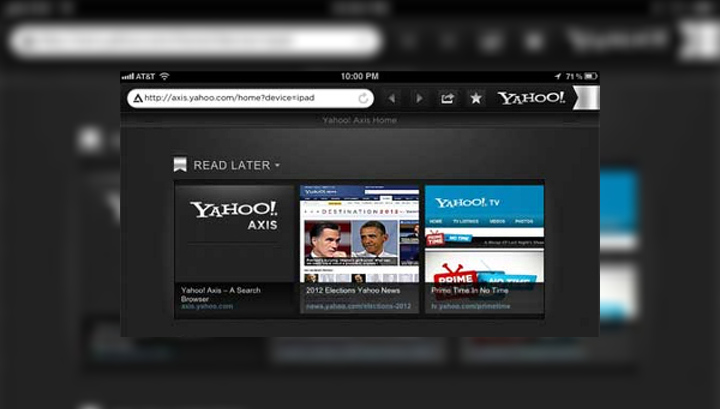Click the Axis triangle icon in address bar
Screen dimensions: 720x409
pos(138,98)
